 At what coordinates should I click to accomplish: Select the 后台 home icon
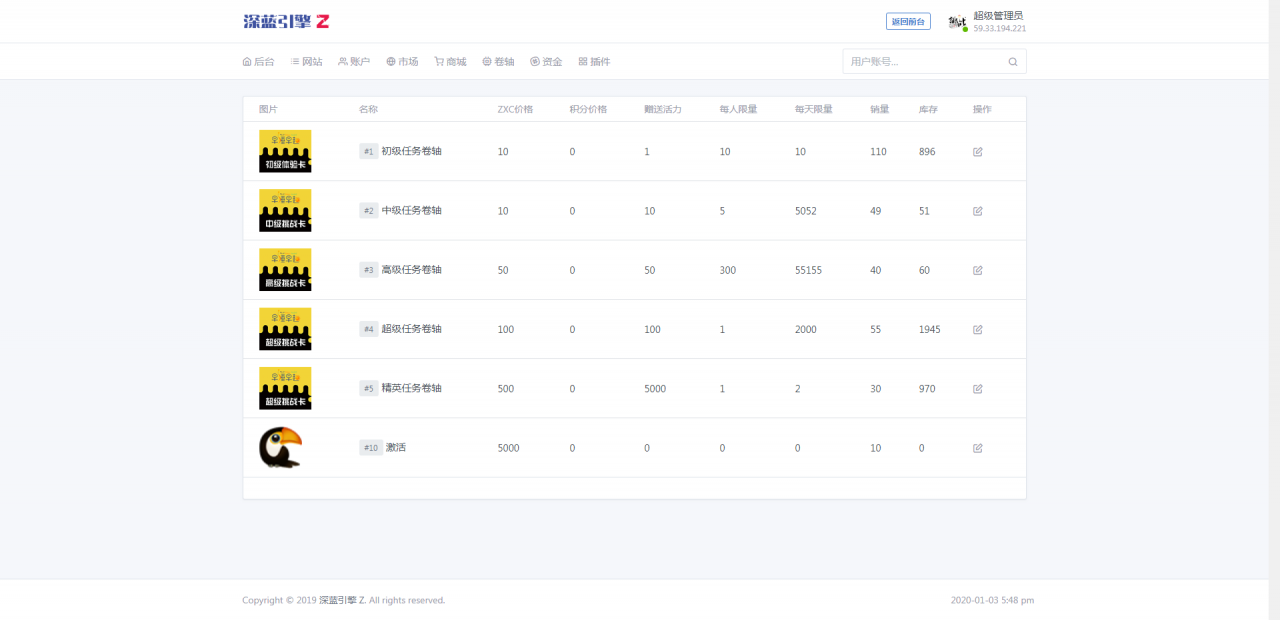[247, 61]
